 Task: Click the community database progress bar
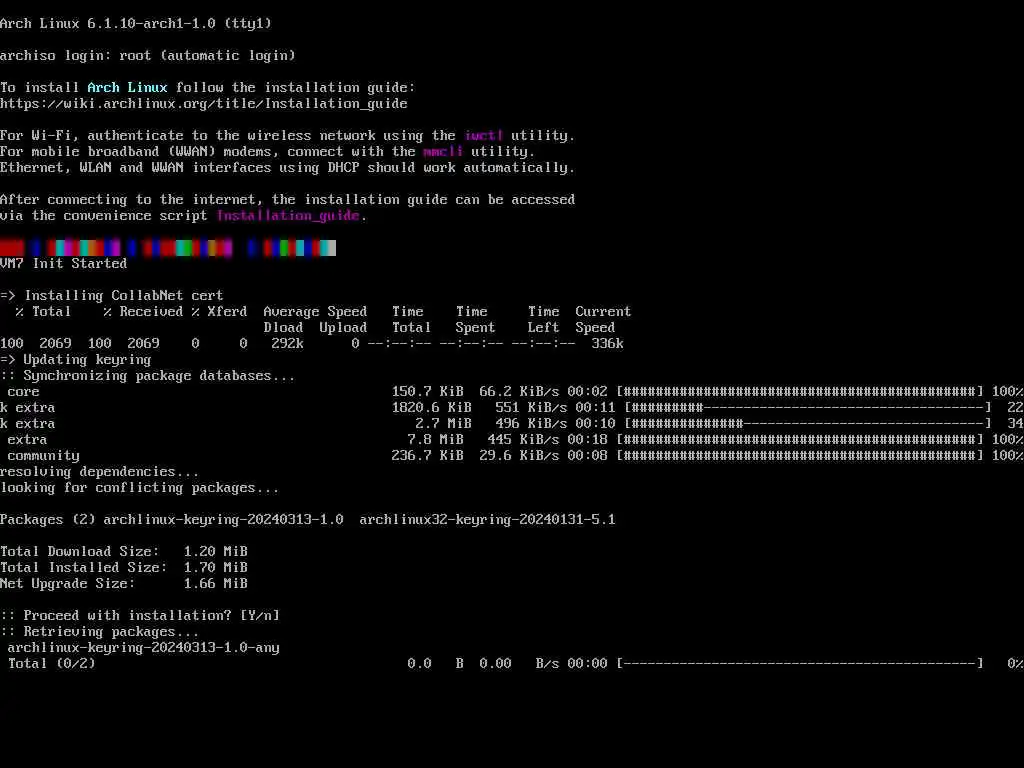pyautogui.click(x=800, y=455)
